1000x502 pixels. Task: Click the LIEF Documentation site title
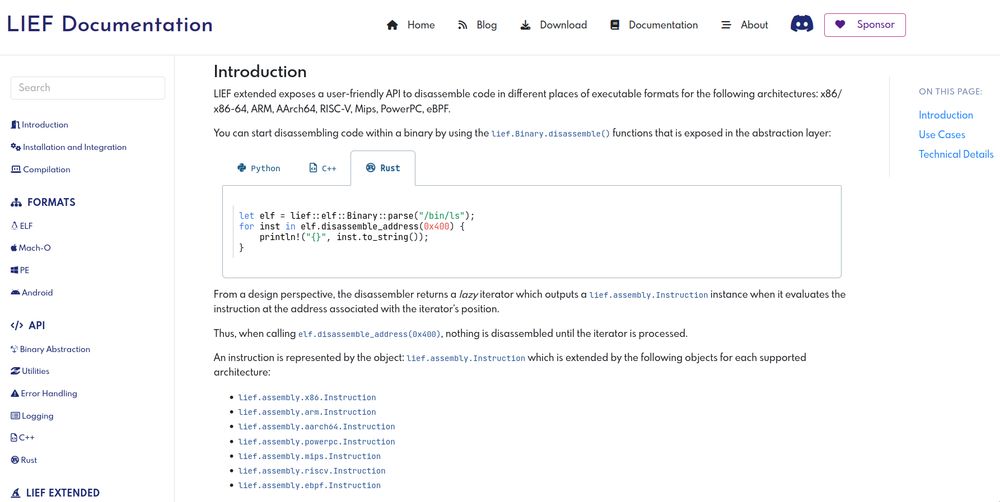tap(110, 24)
